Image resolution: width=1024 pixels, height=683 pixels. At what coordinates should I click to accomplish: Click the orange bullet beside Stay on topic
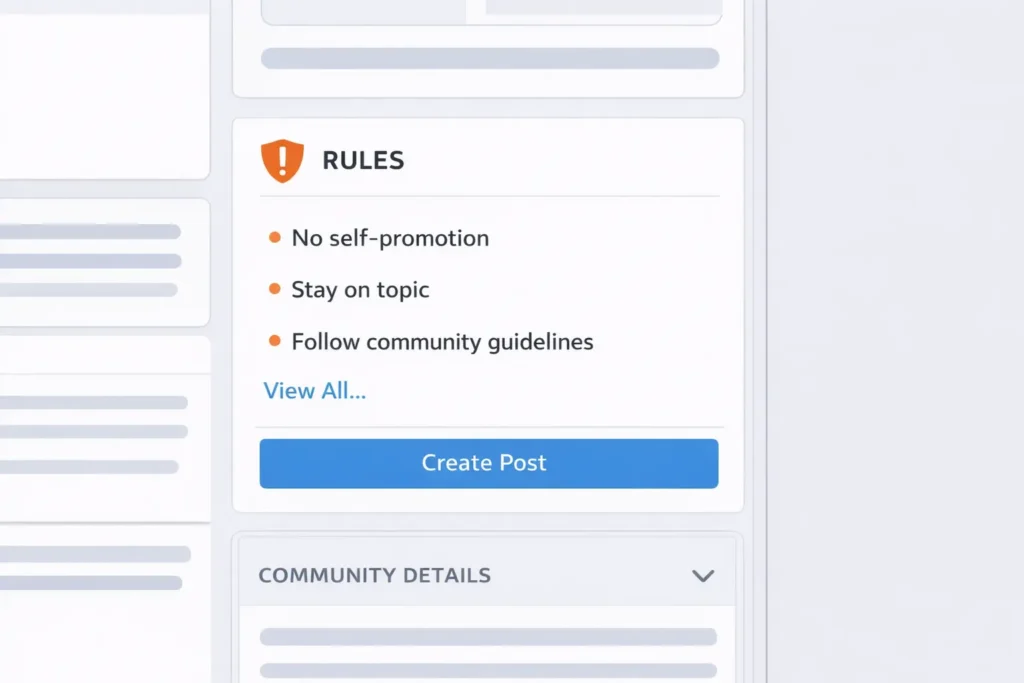pos(273,289)
